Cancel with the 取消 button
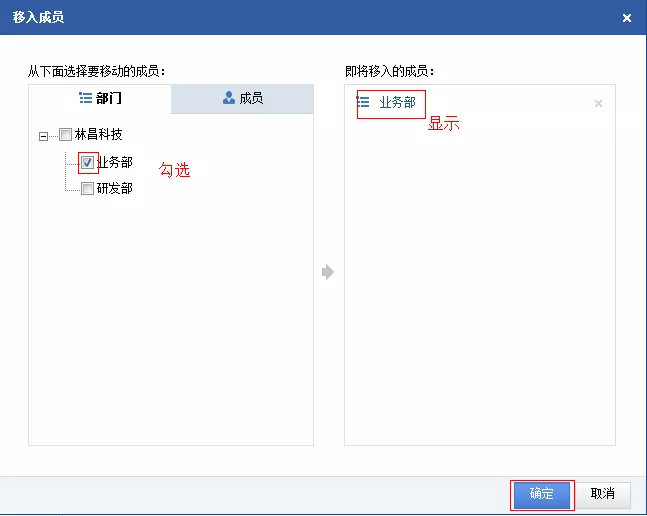 pos(602,494)
